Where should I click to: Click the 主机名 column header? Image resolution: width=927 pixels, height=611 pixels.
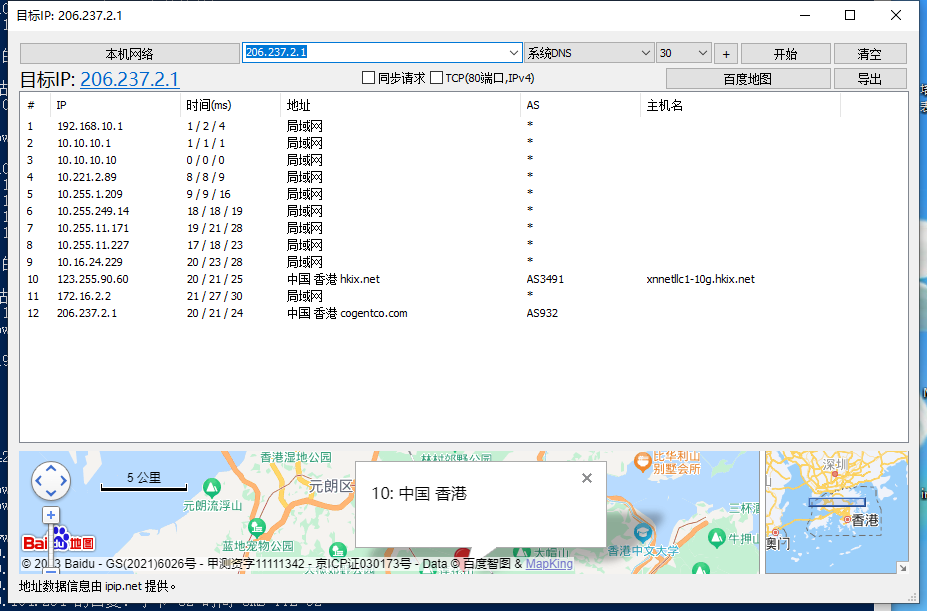(x=665, y=106)
